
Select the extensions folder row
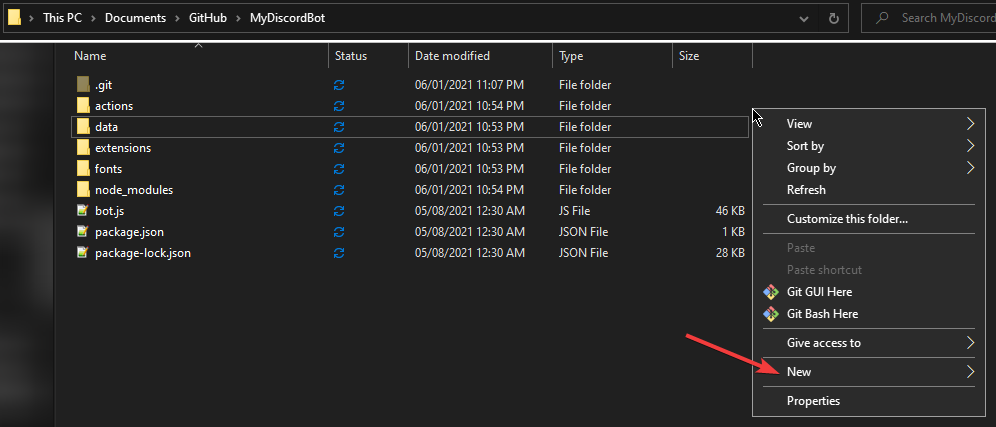[x=123, y=148]
